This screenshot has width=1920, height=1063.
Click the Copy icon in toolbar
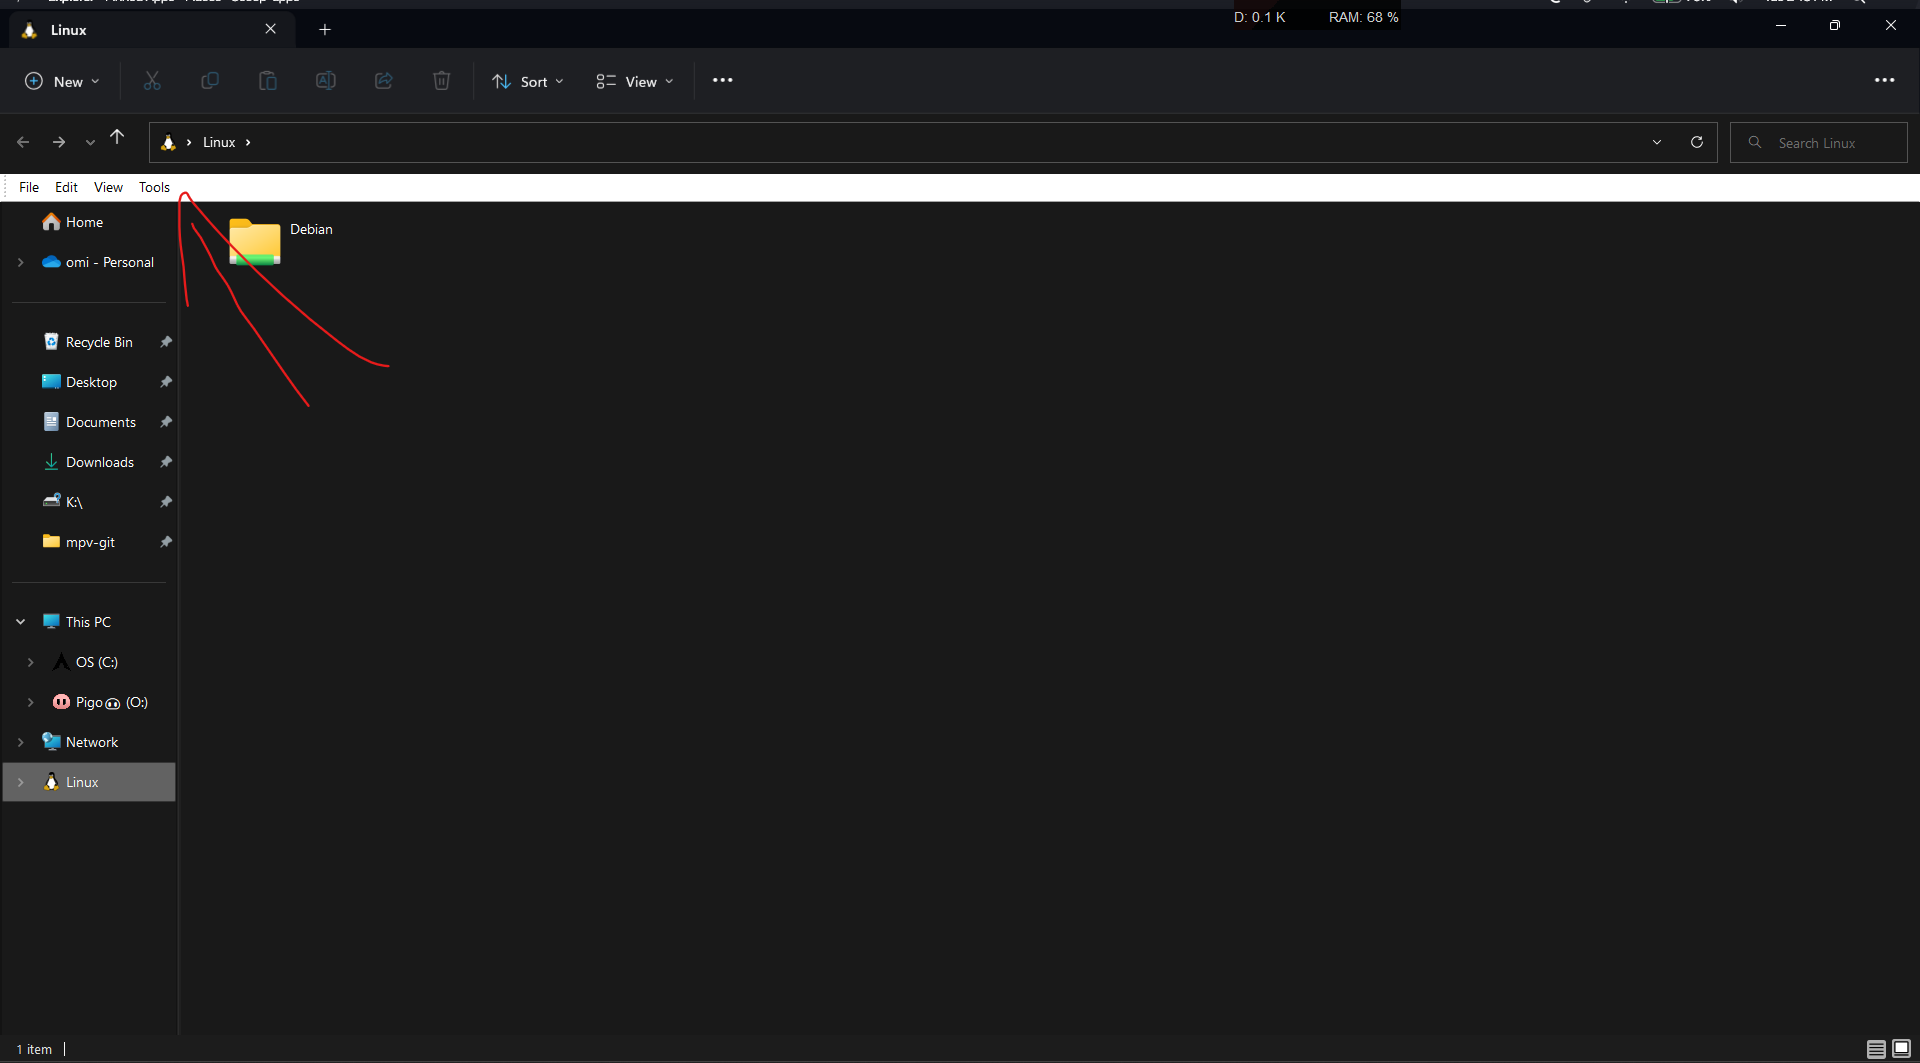(210, 81)
